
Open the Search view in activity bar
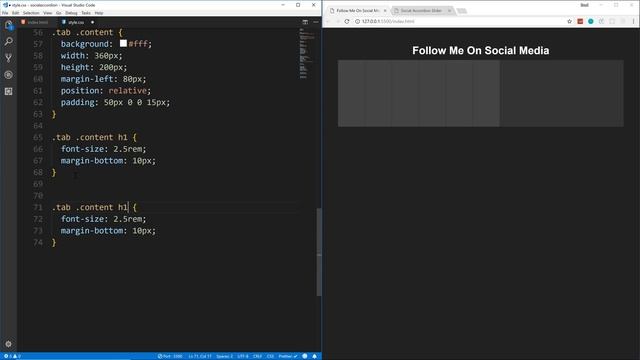click(x=9, y=42)
